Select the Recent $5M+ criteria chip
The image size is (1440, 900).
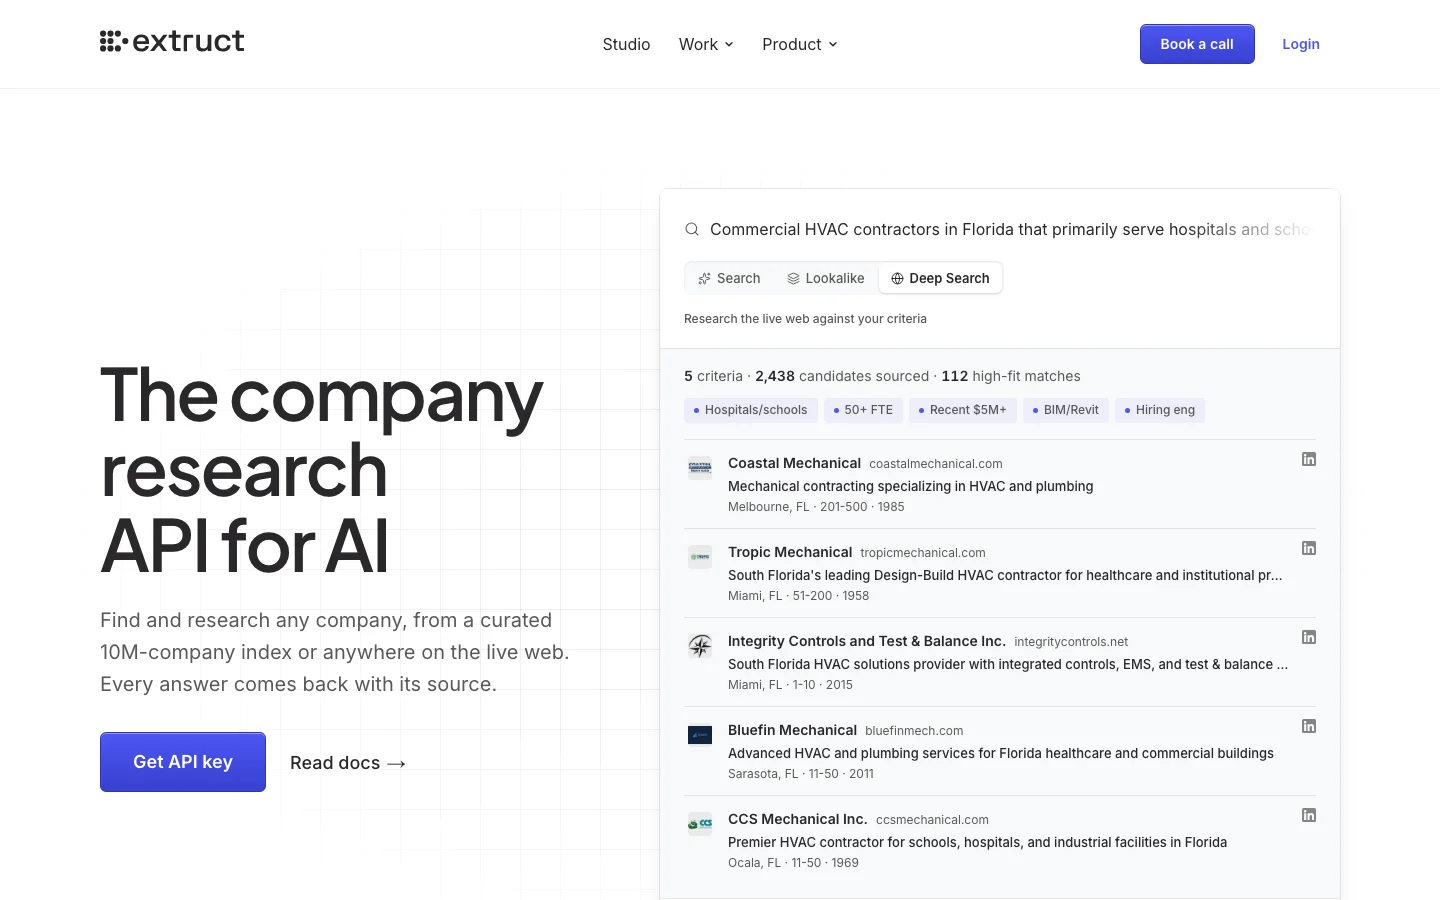(x=963, y=410)
